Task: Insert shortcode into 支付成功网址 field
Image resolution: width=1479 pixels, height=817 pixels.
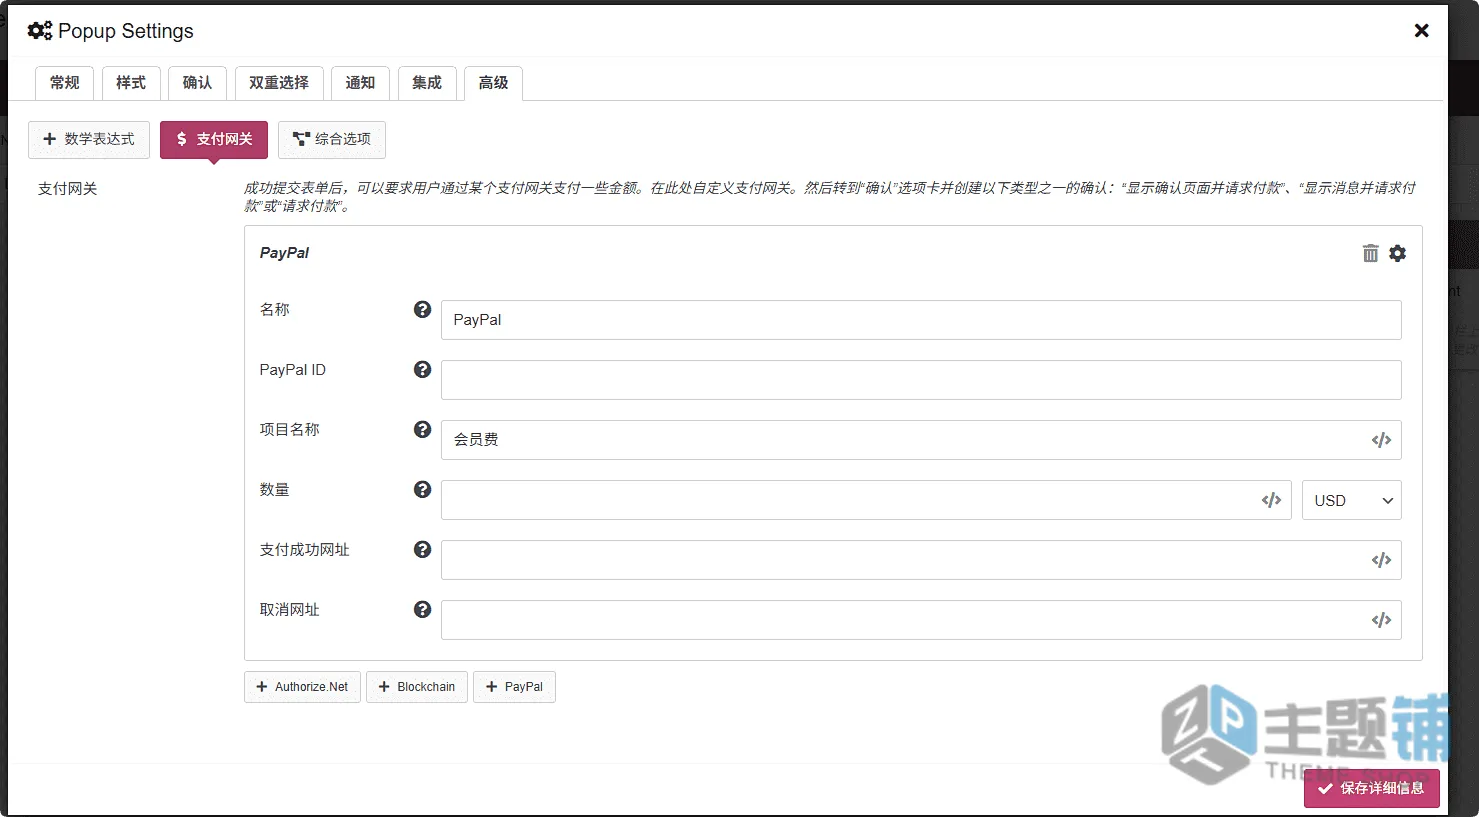Action: [1381, 560]
